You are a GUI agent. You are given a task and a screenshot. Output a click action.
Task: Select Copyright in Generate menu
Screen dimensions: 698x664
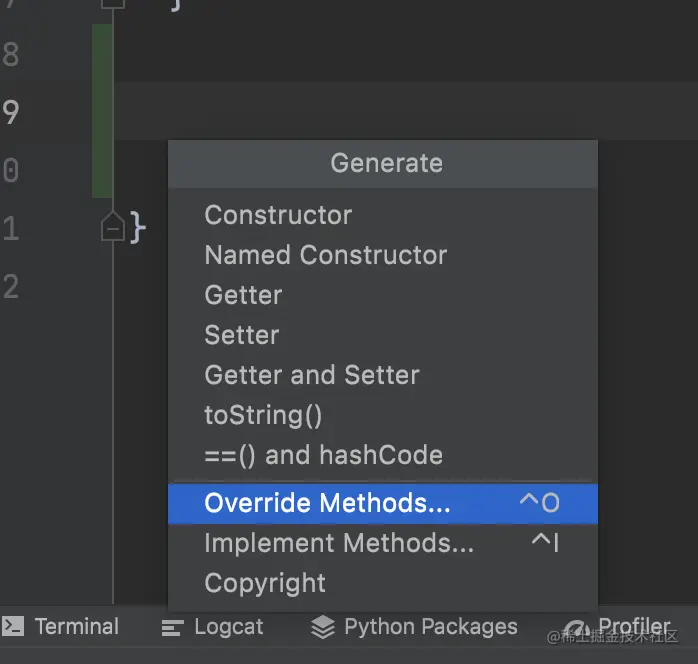click(x=383, y=583)
